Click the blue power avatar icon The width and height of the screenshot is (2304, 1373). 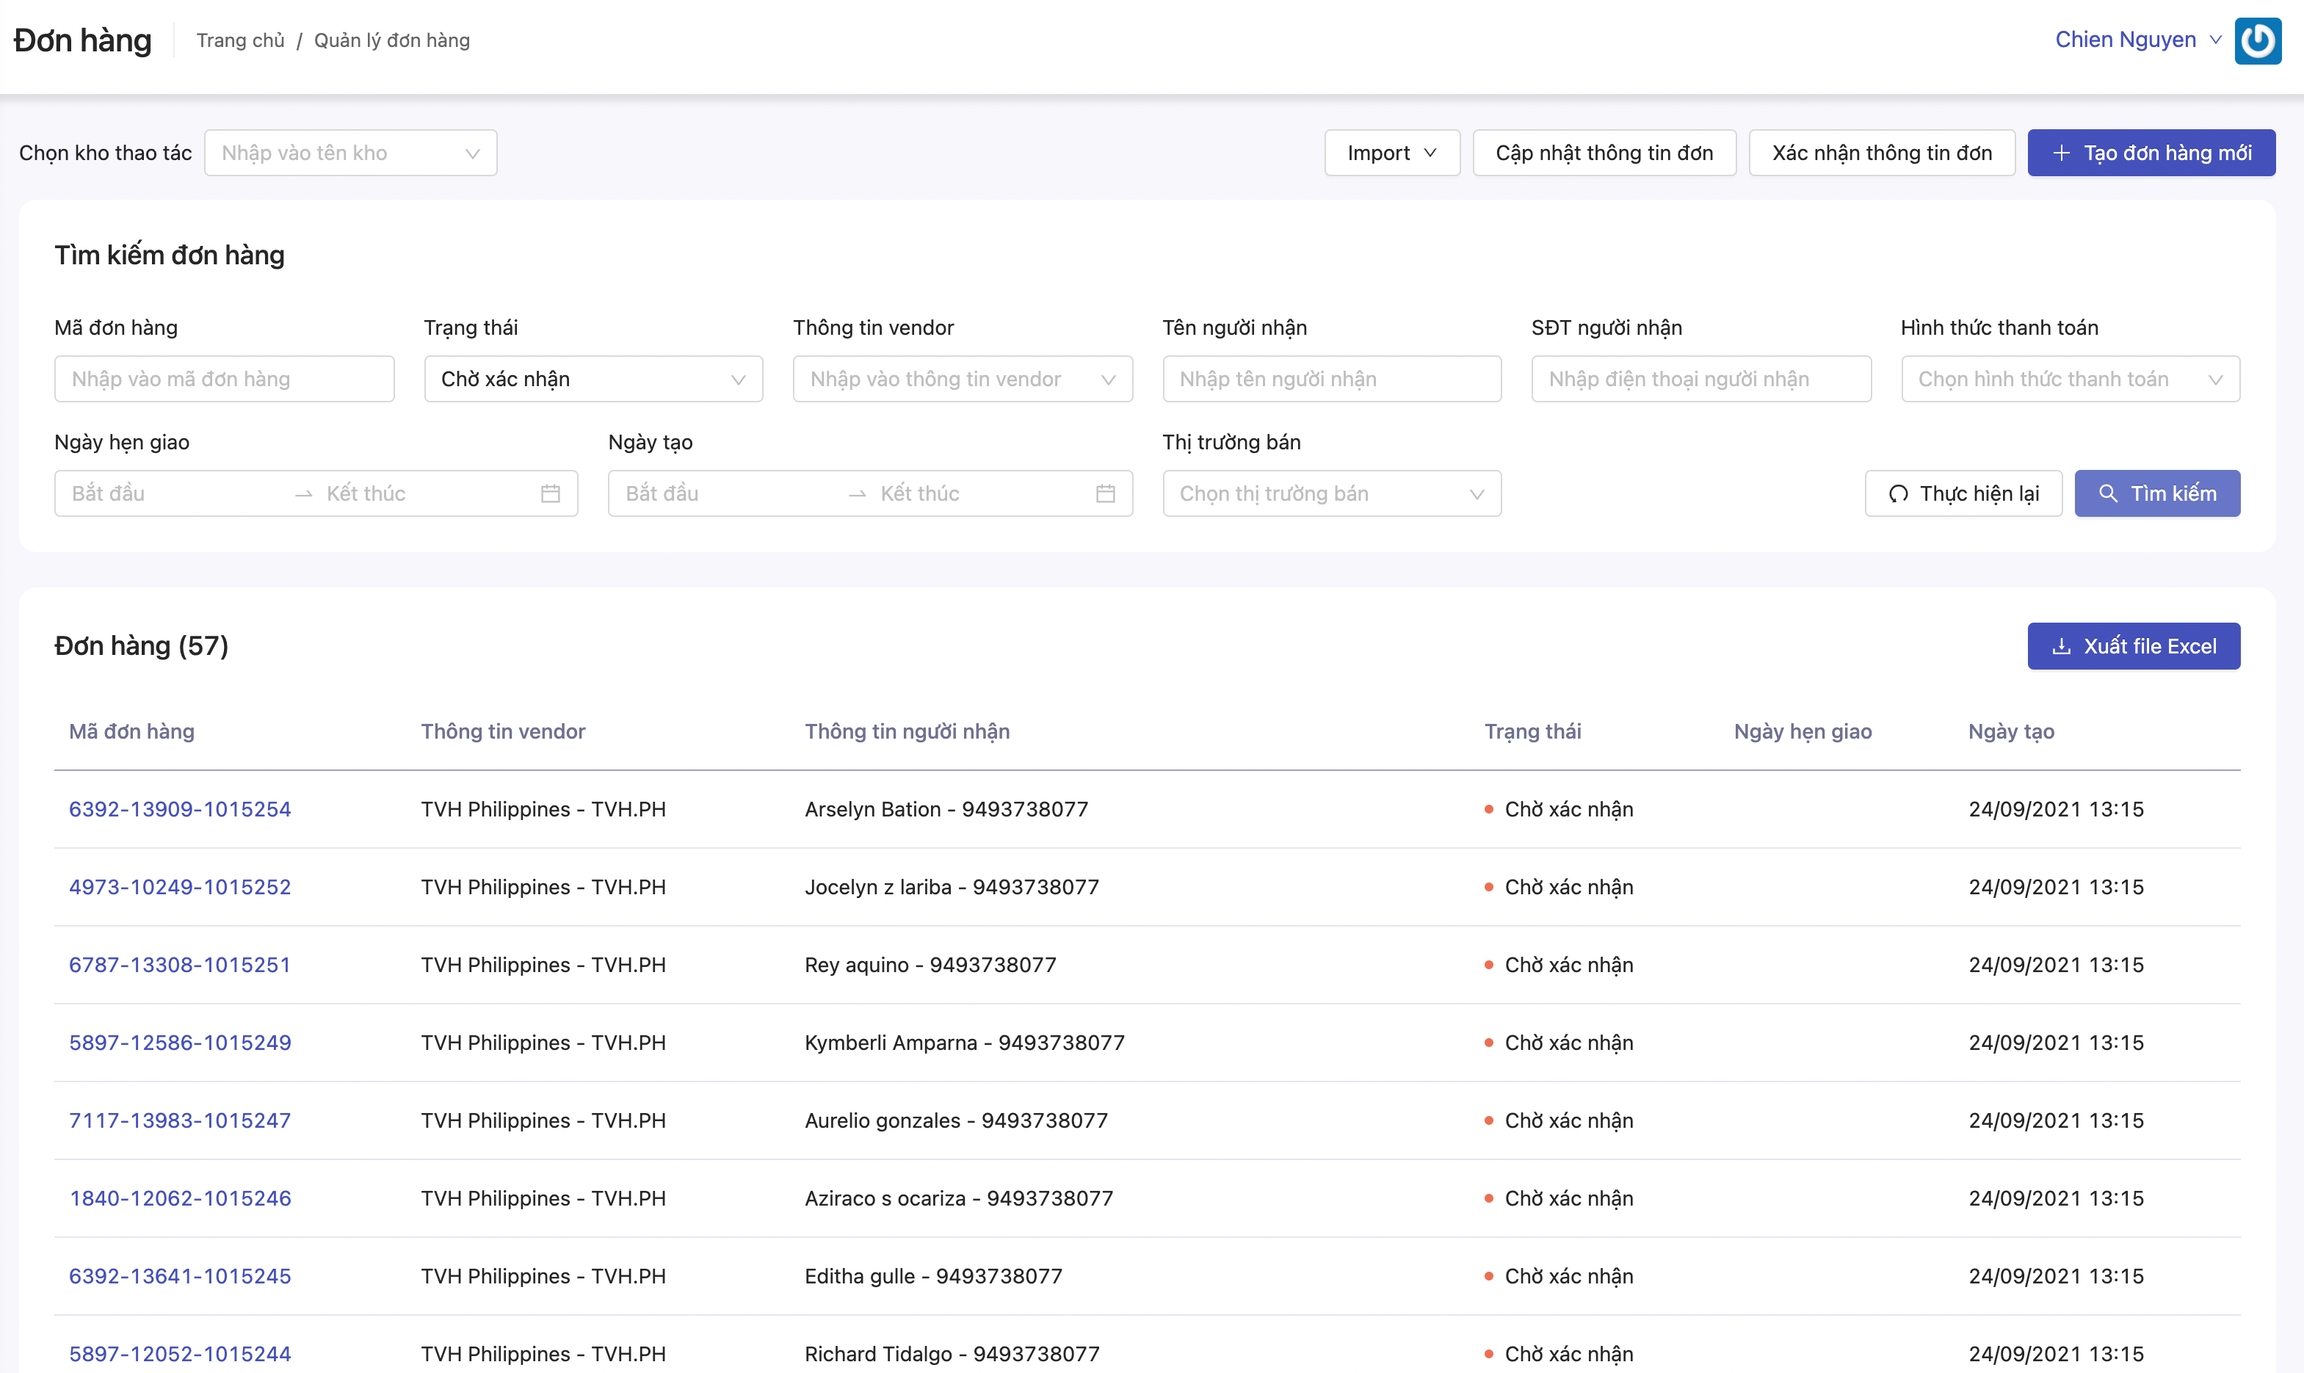coord(2257,41)
